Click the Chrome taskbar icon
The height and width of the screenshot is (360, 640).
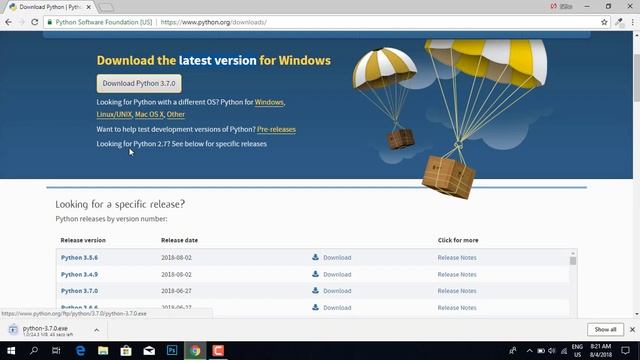point(196,351)
